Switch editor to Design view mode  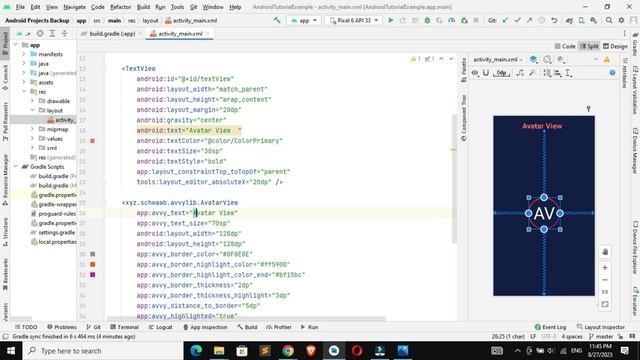pyautogui.click(x=615, y=46)
